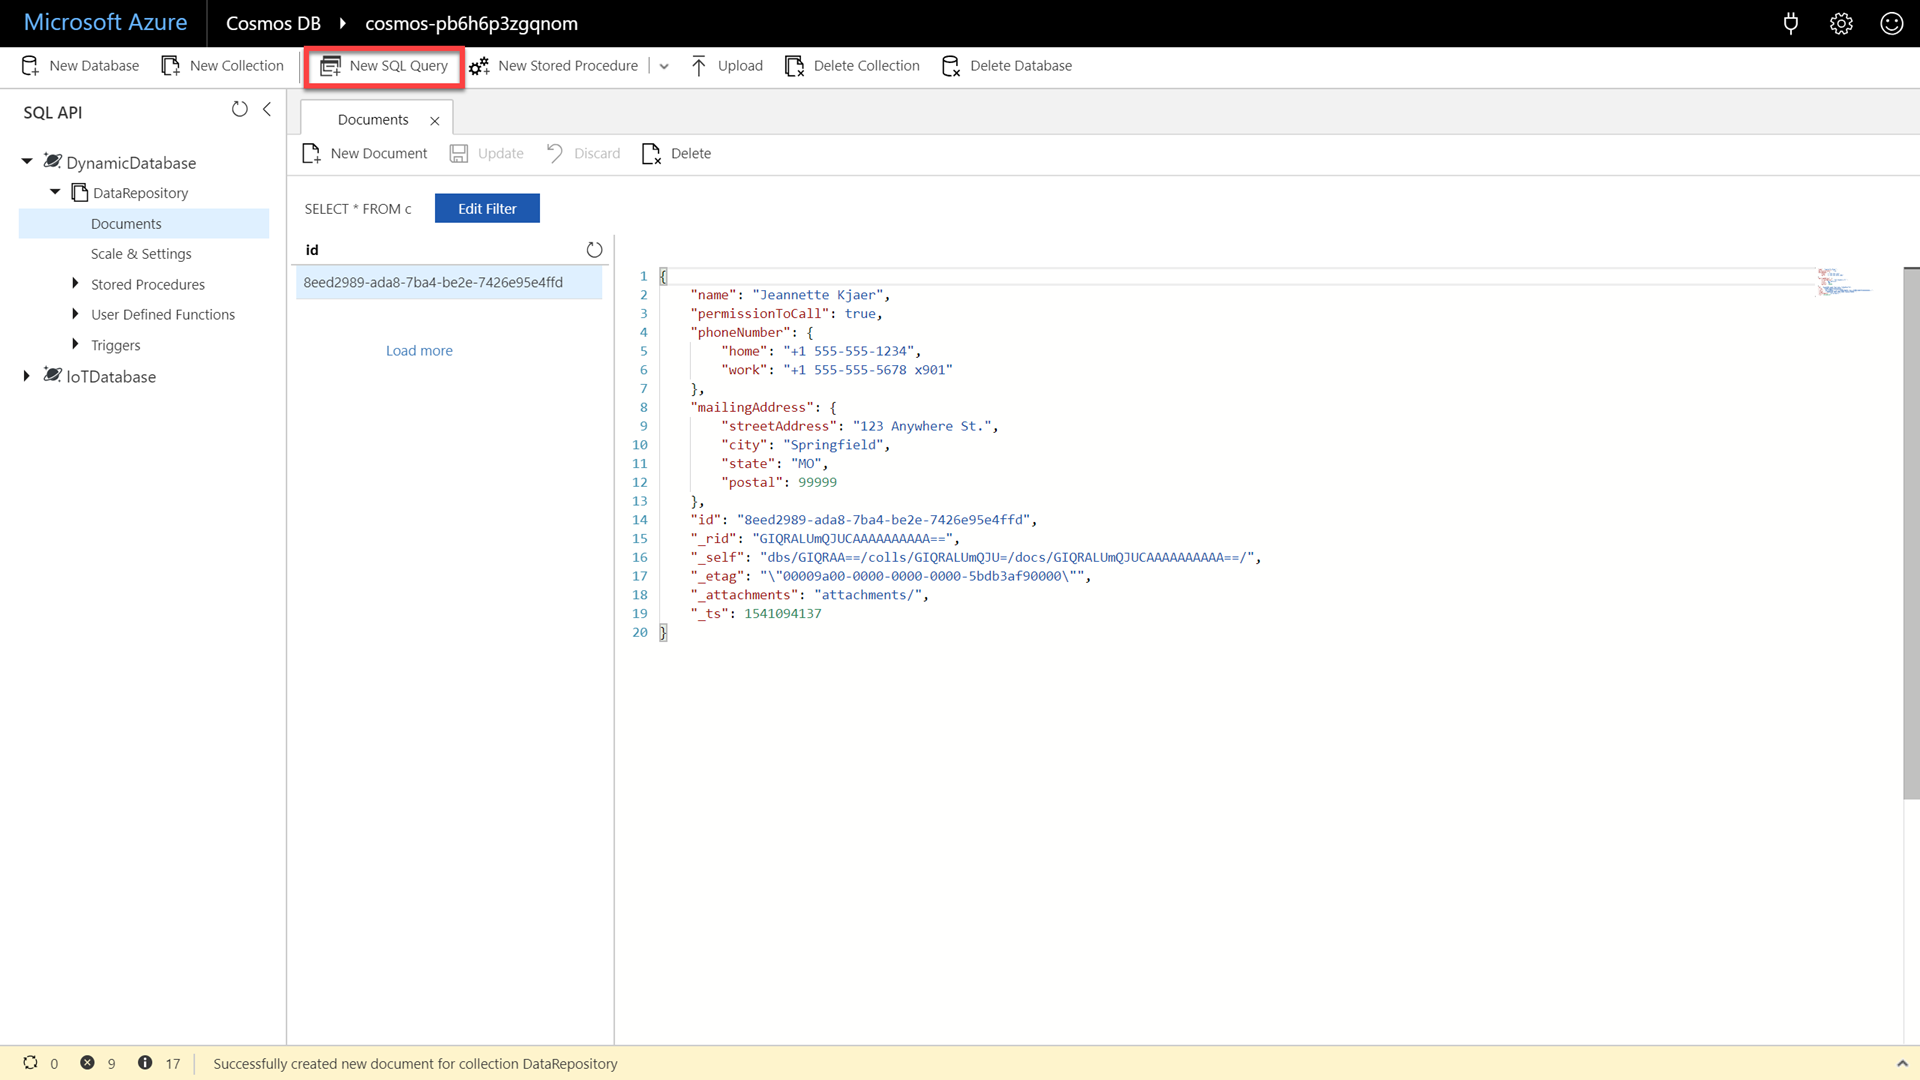Close the Documents tab
Screen dimensions: 1920x1080
pyautogui.click(x=435, y=121)
